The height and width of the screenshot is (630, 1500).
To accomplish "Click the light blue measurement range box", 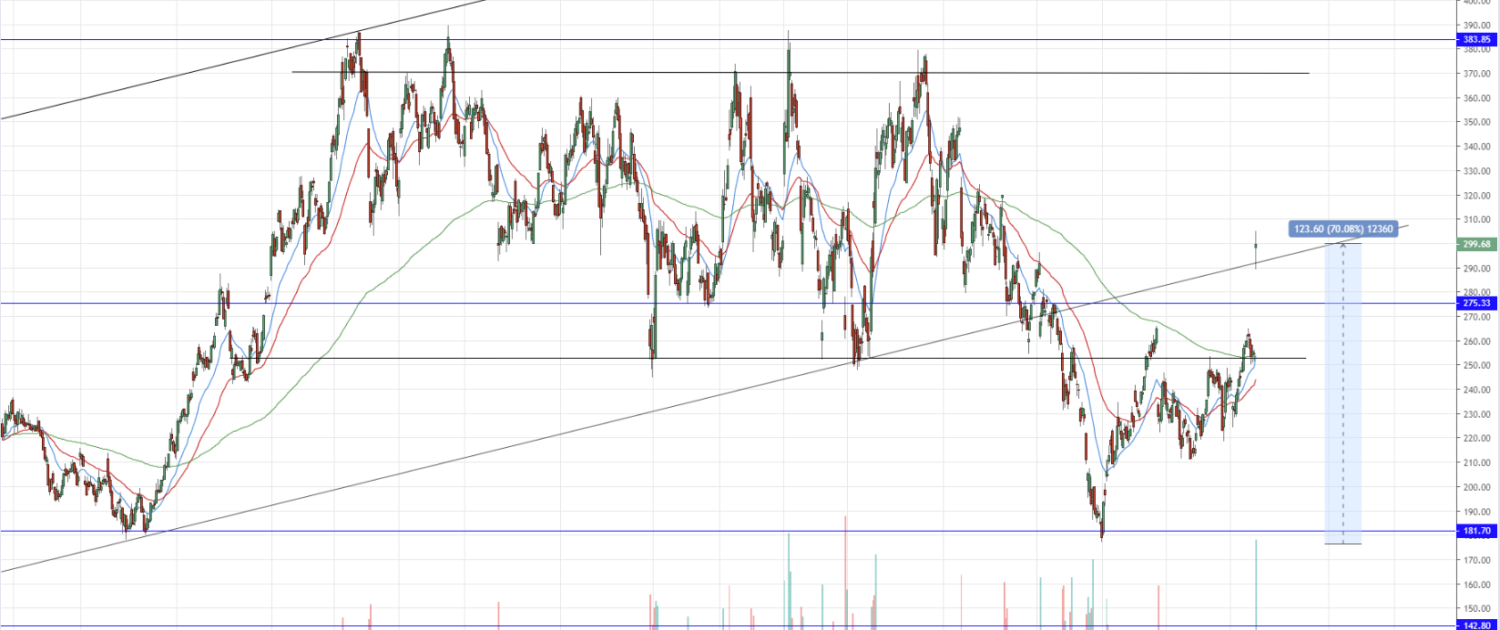I will pyautogui.click(x=1343, y=400).
